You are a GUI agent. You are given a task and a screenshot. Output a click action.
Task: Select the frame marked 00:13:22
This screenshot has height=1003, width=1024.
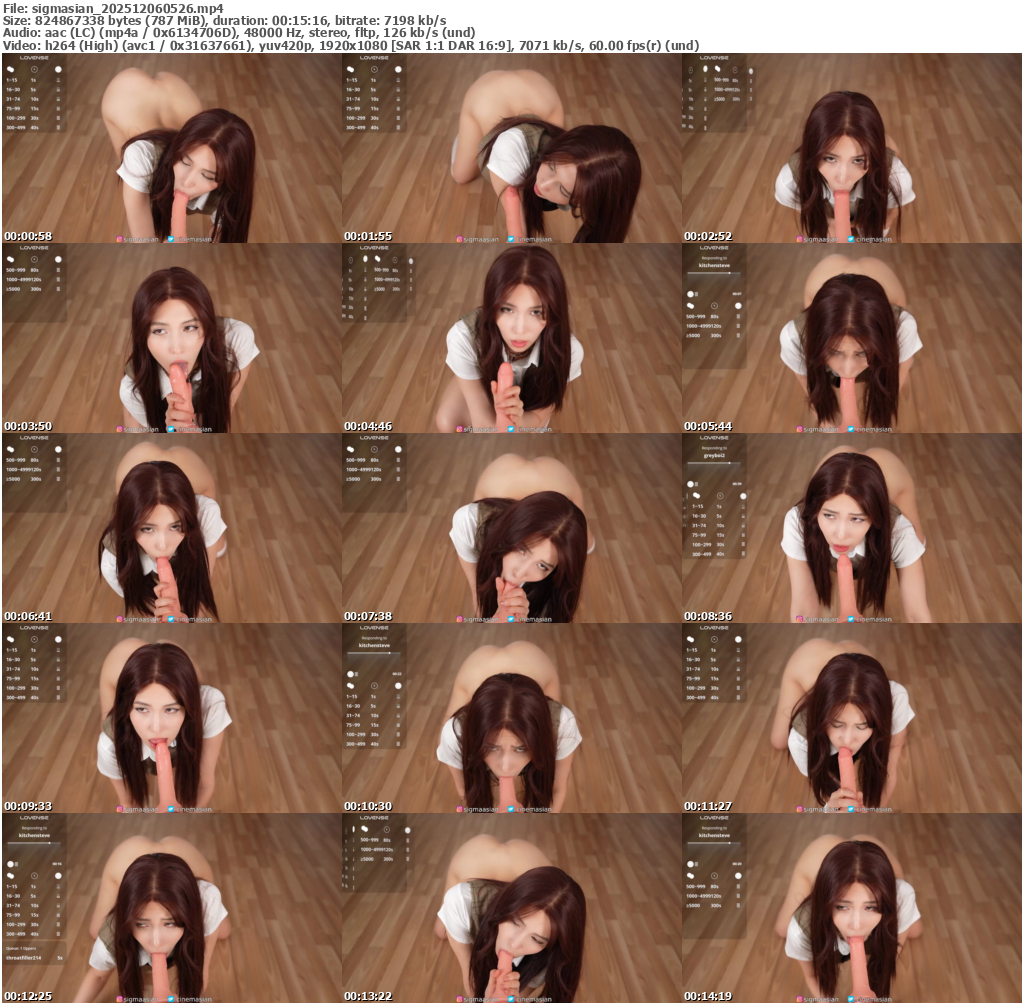pos(511,908)
